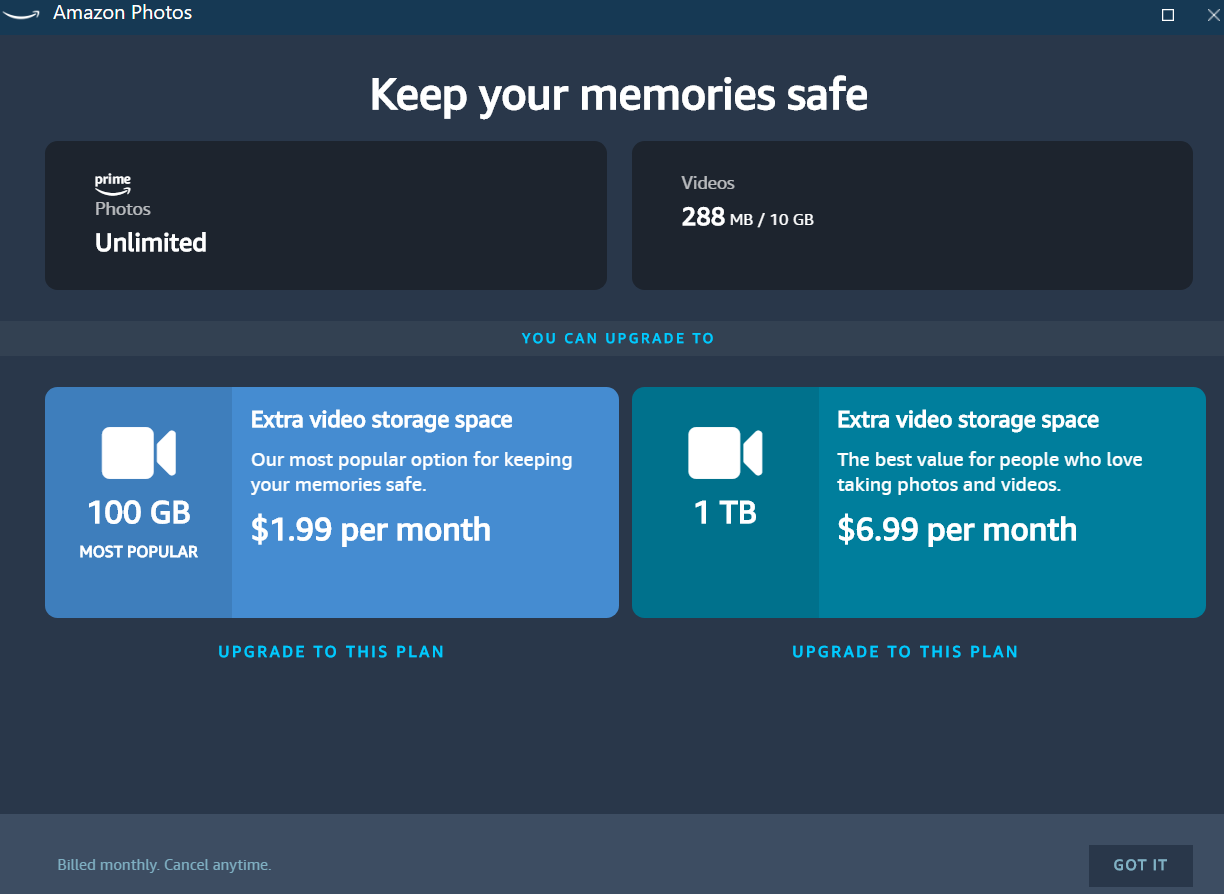Image resolution: width=1224 pixels, height=894 pixels.
Task: Upgrade to the 100 GB plan link
Action: coord(331,652)
